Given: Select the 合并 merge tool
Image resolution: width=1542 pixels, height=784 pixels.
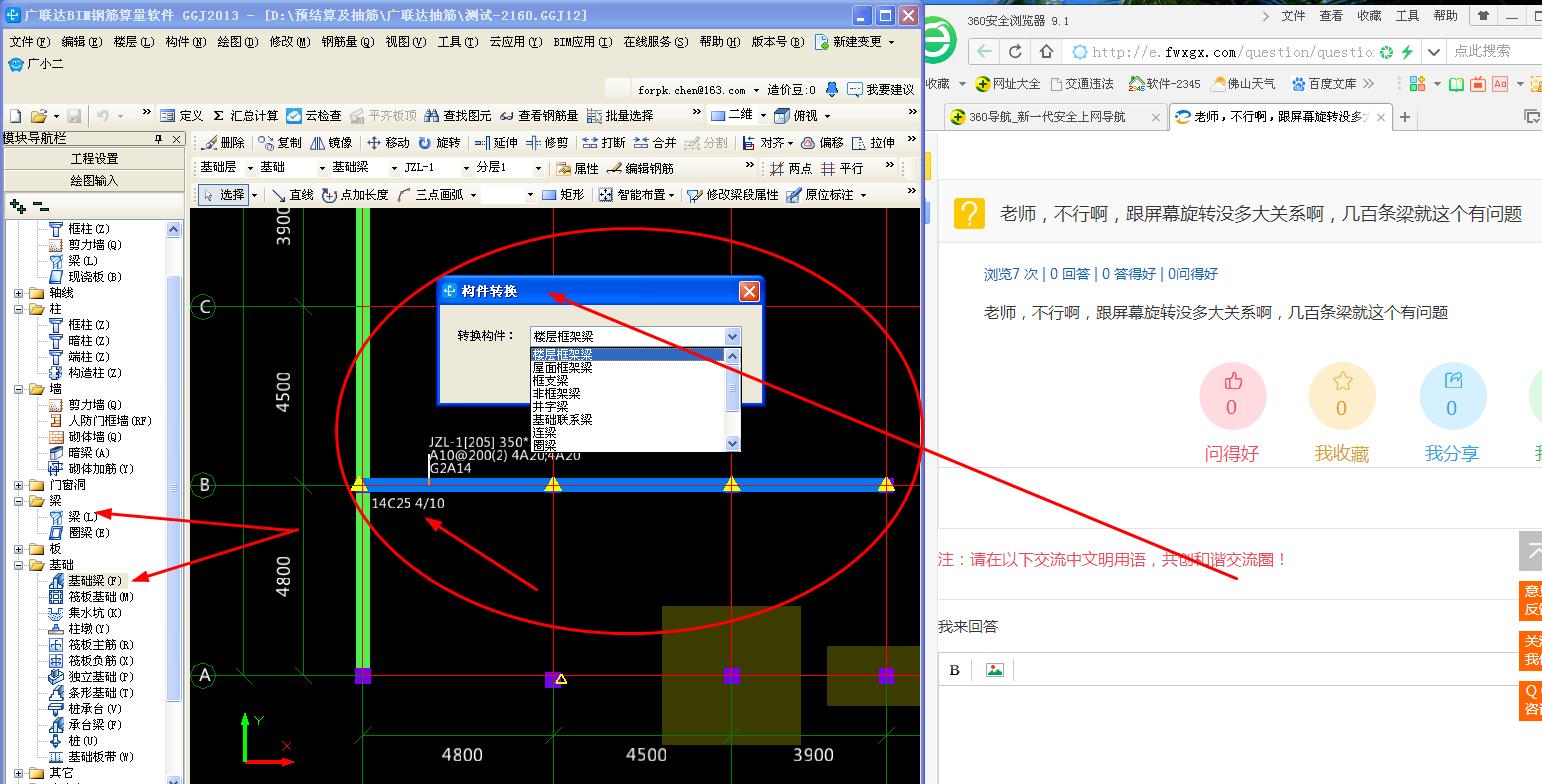Looking at the screenshot, I should pyautogui.click(x=655, y=143).
